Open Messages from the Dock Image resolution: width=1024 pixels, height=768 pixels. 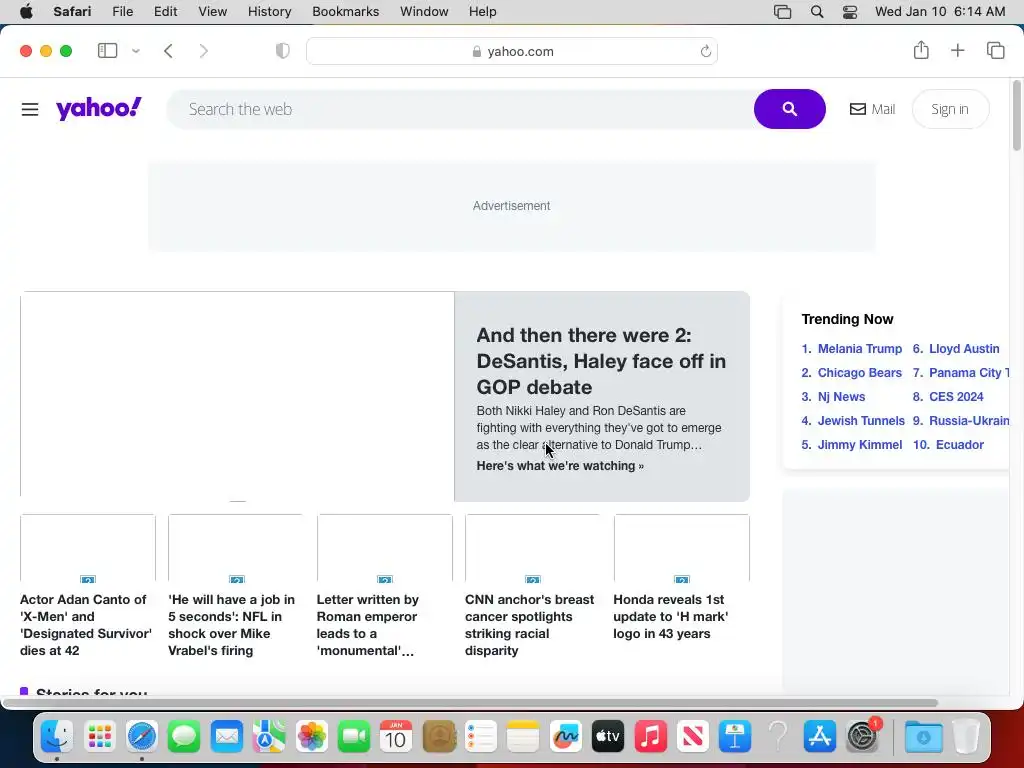[x=184, y=737]
